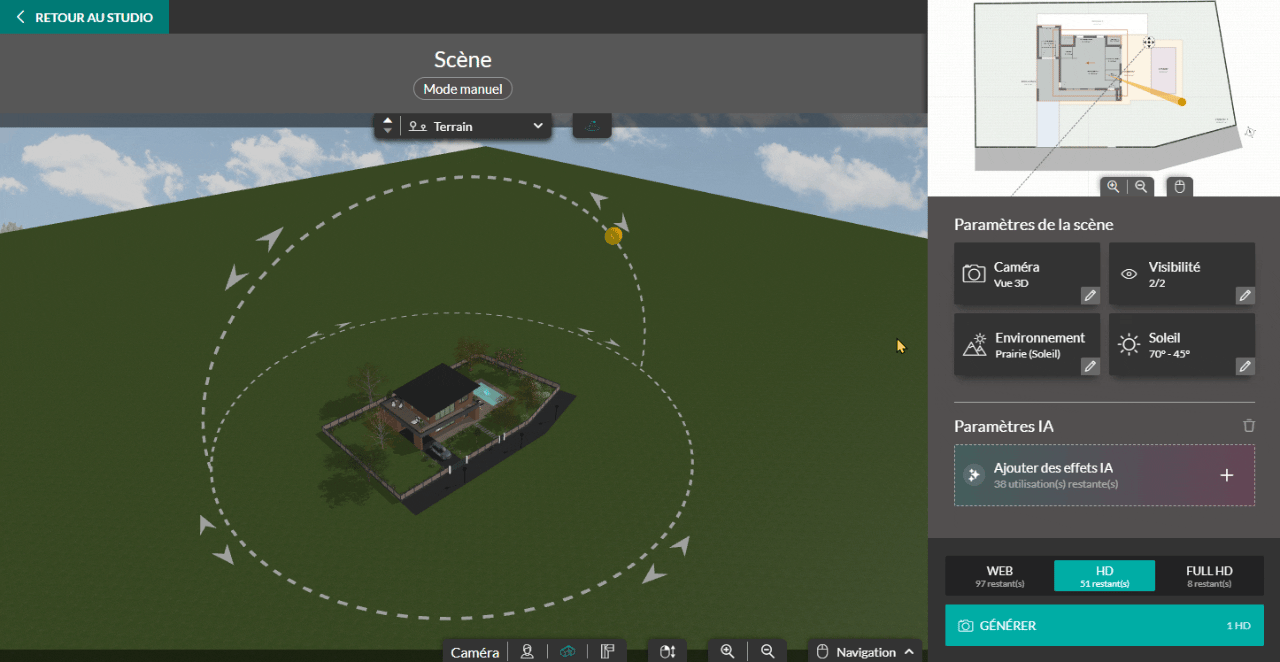Select the first-person camera icon
The image size is (1280, 662).
(527, 651)
